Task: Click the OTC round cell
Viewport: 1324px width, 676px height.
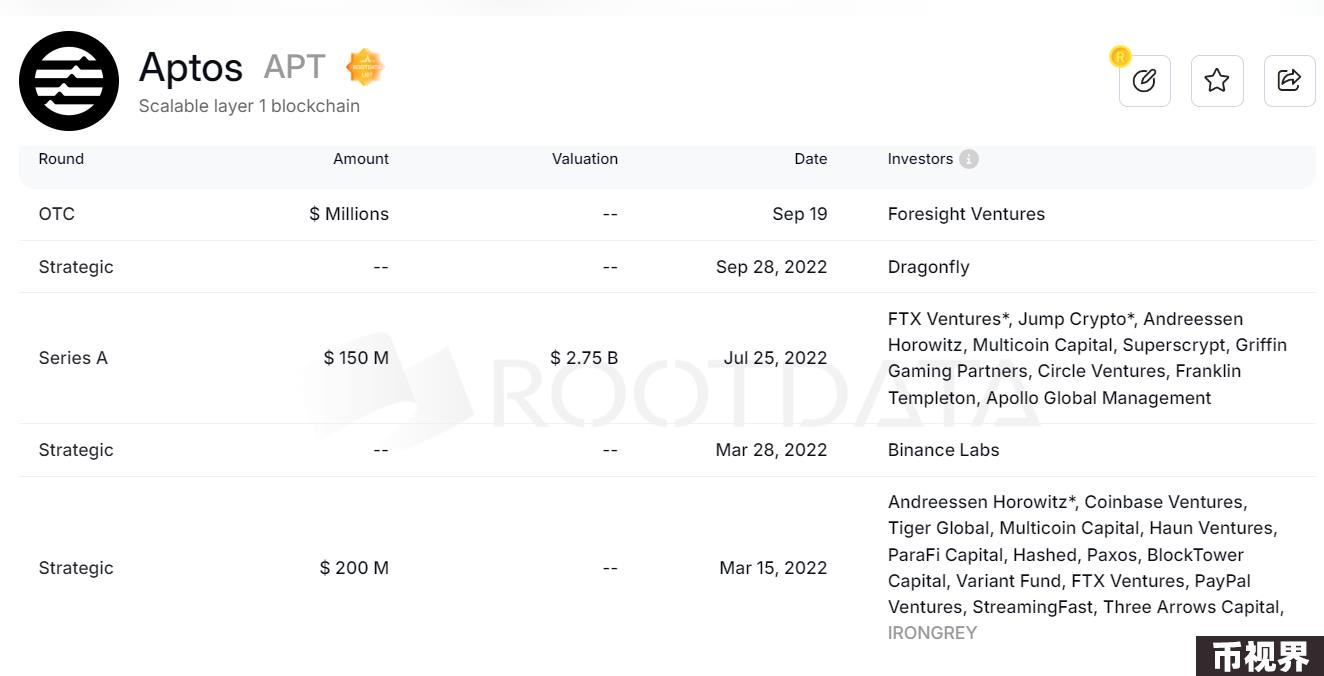Action: coord(57,214)
